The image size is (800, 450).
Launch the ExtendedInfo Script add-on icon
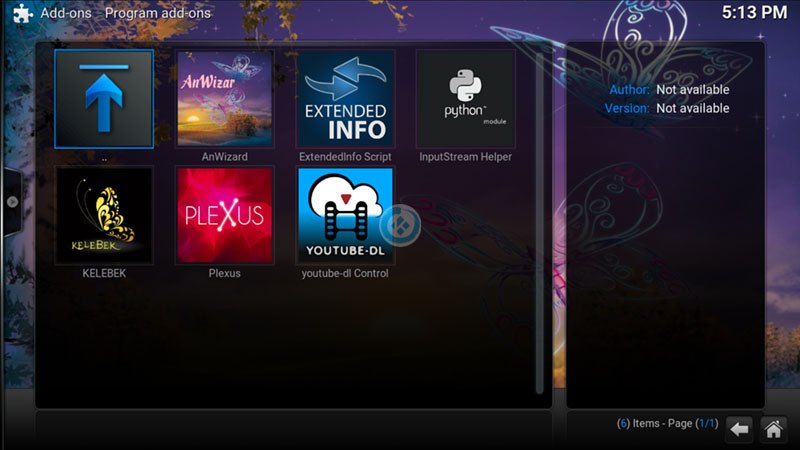point(345,99)
